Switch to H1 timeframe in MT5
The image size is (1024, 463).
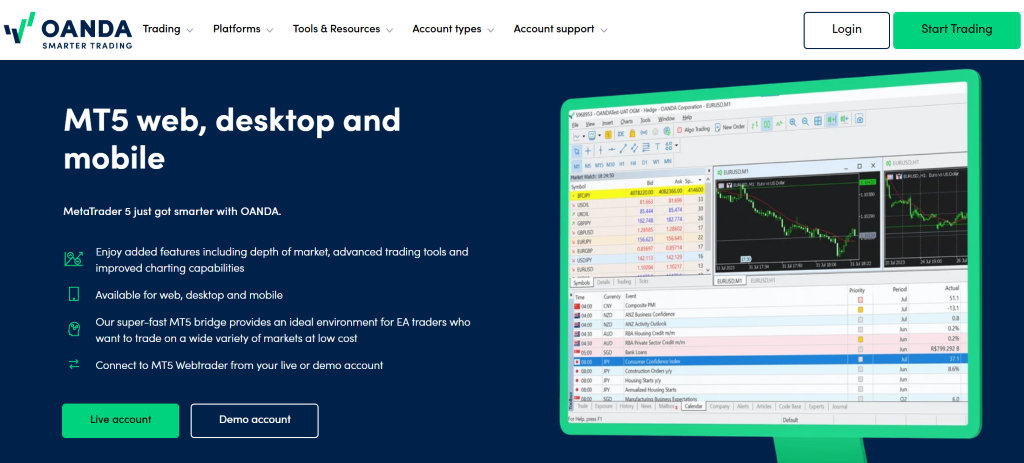point(622,164)
